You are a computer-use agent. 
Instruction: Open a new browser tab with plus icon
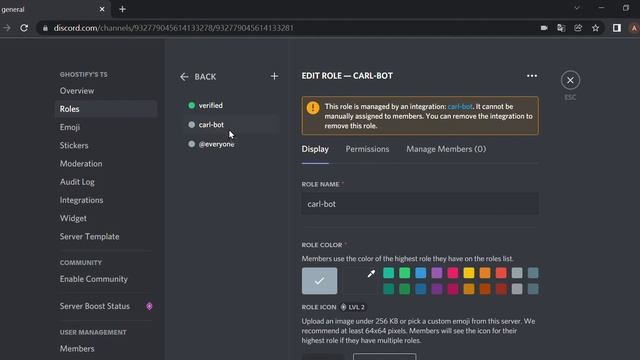click(x=122, y=9)
